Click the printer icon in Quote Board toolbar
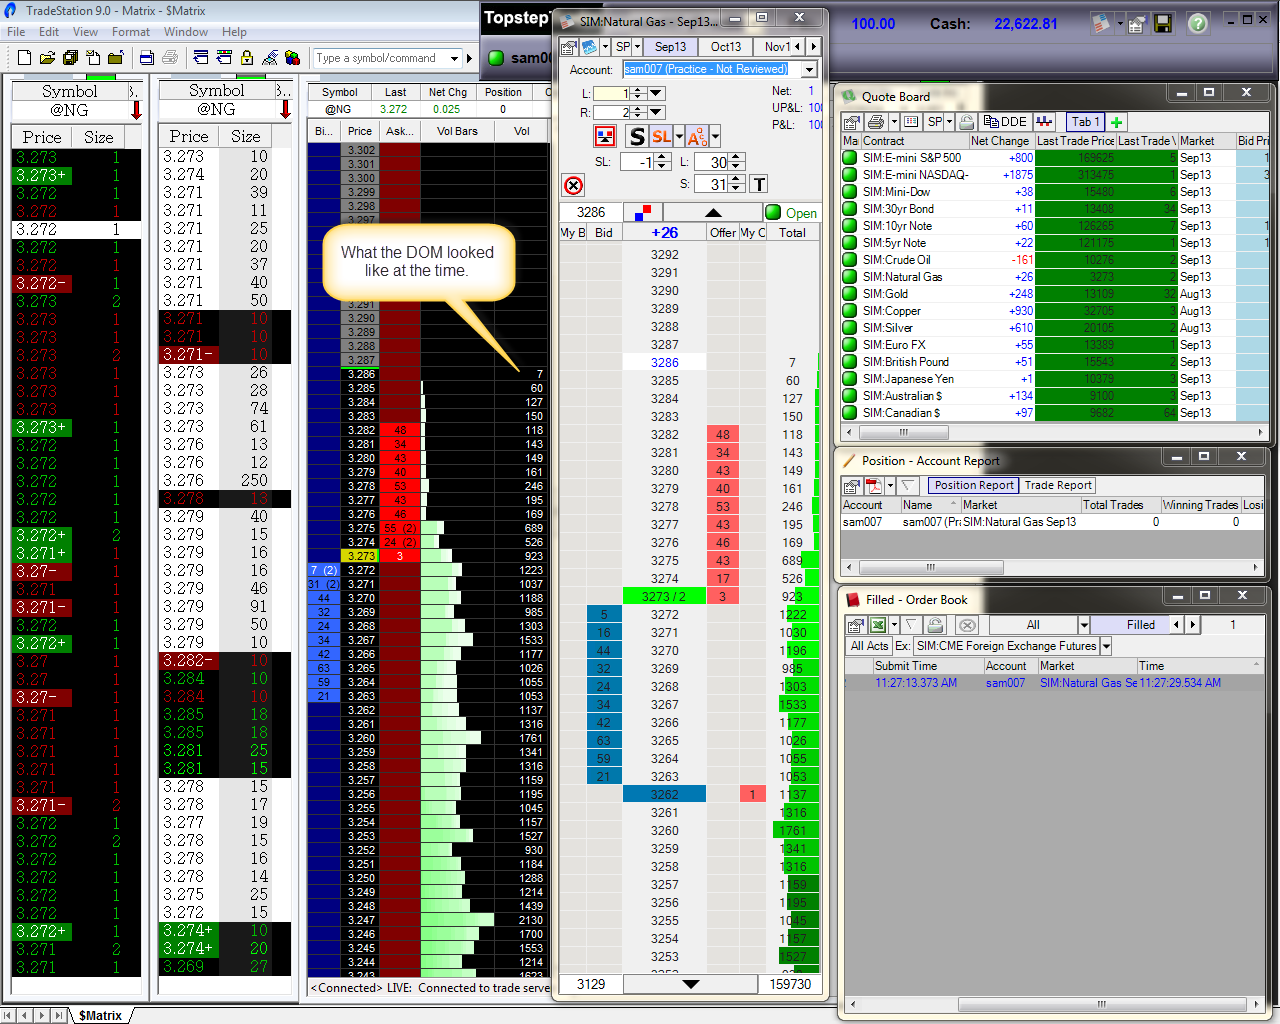The width and height of the screenshot is (1280, 1024). [x=876, y=122]
